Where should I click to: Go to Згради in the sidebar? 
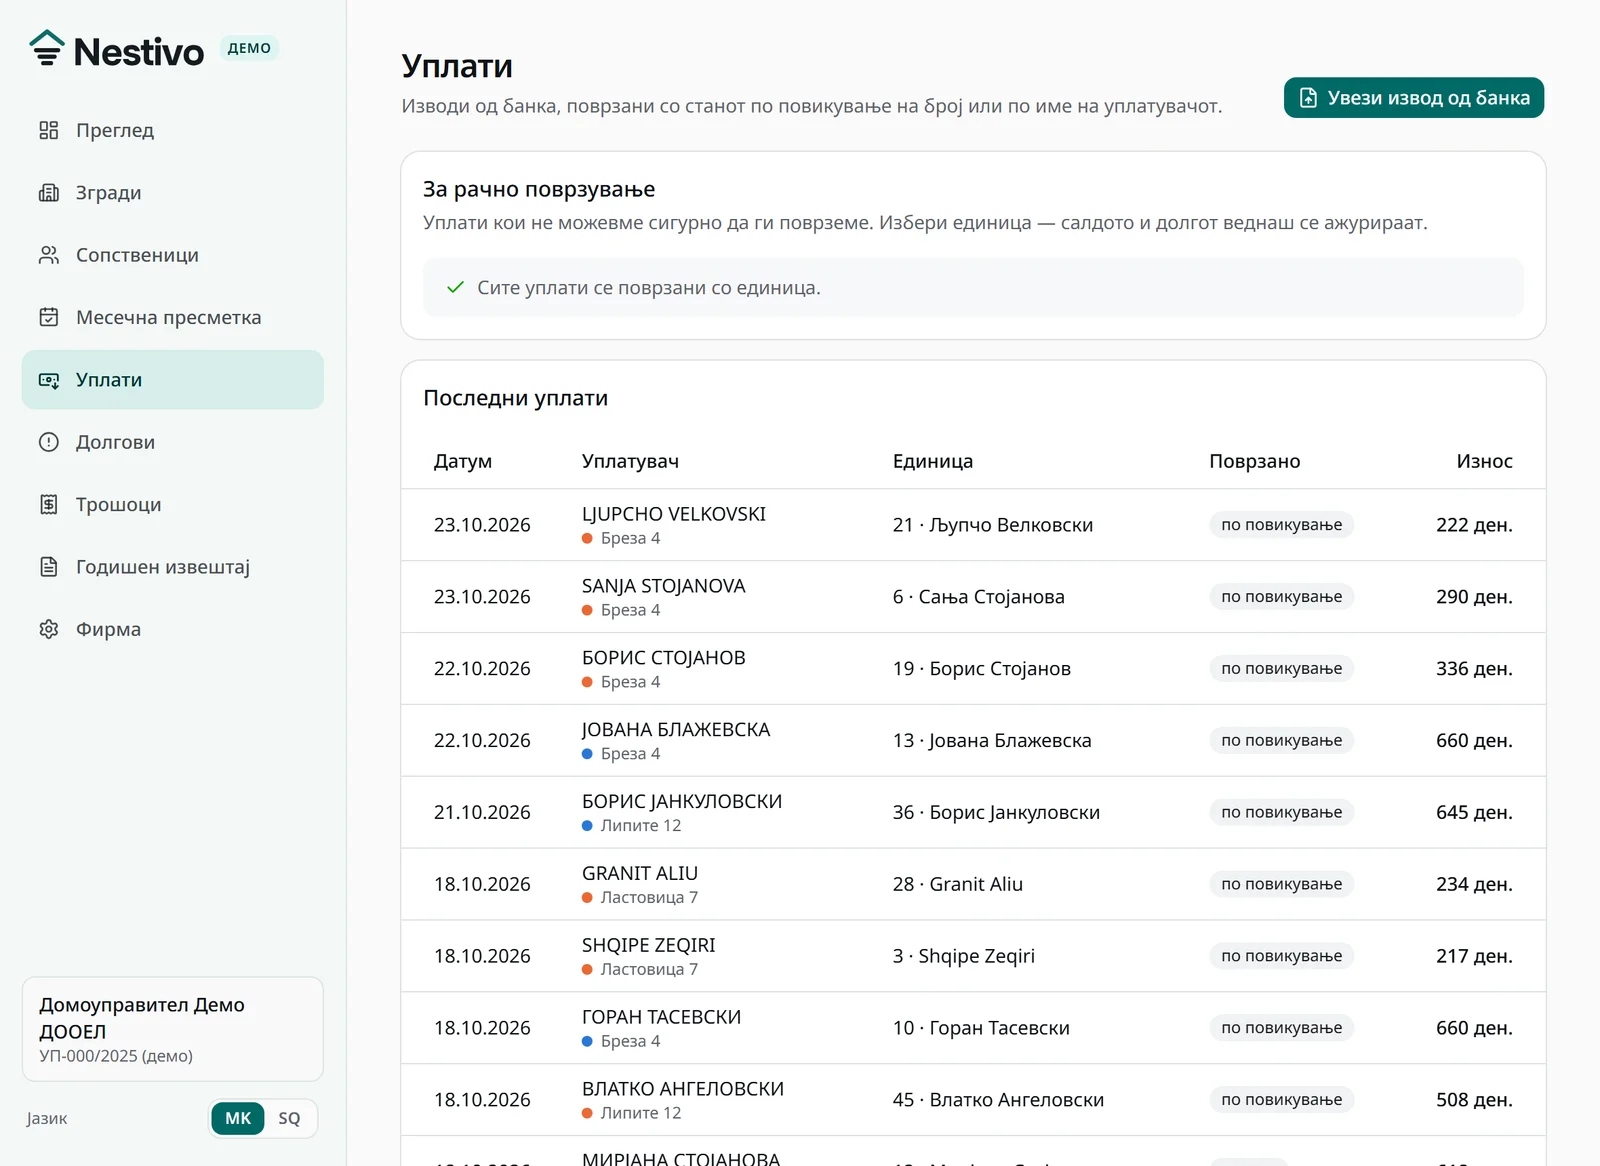click(x=173, y=193)
